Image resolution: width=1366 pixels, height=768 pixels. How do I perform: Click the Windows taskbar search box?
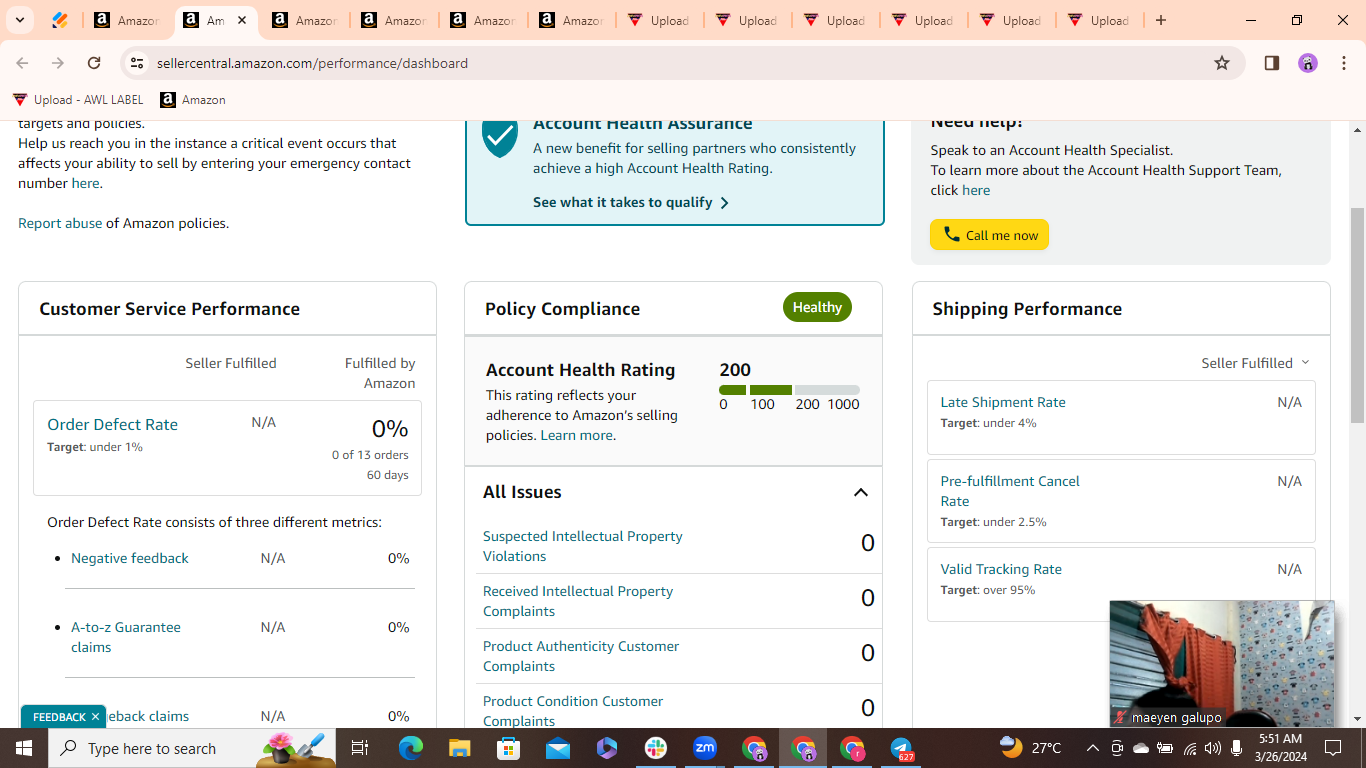pyautogui.click(x=193, y=748)
